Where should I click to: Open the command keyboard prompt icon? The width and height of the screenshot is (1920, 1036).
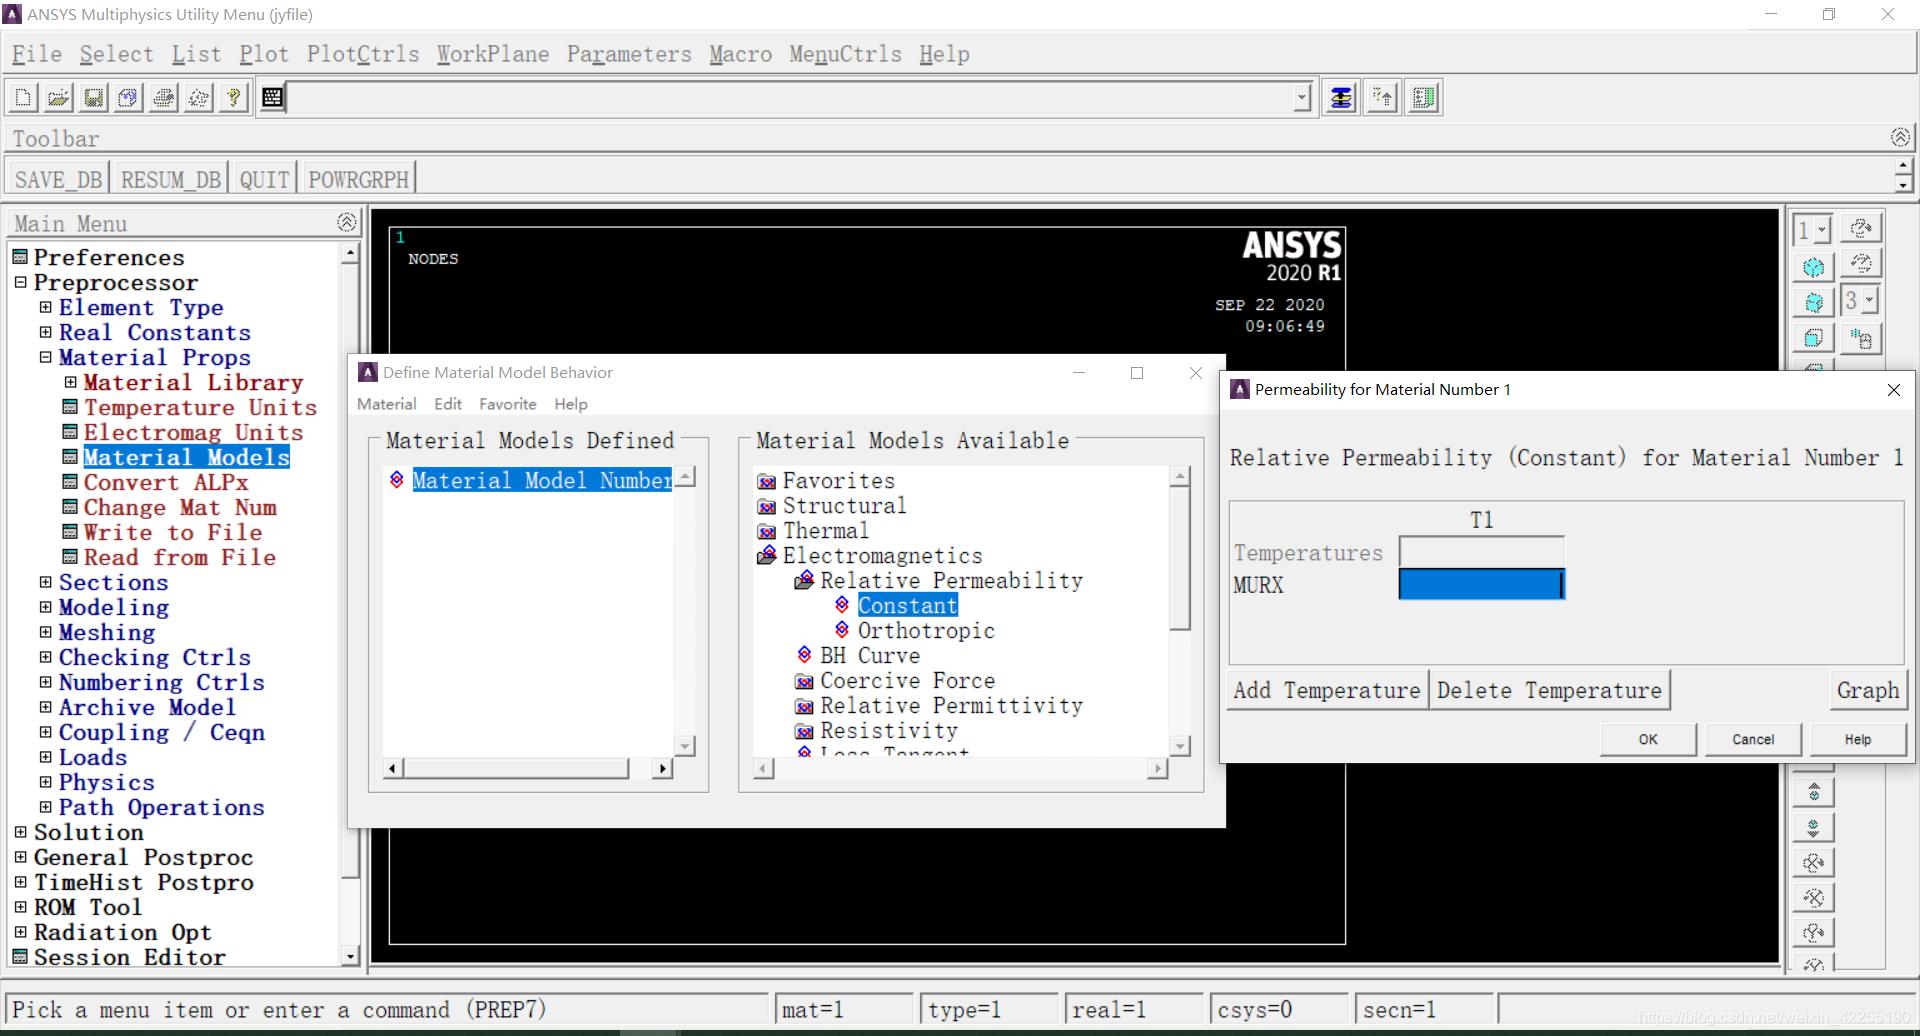click(272, 98)
